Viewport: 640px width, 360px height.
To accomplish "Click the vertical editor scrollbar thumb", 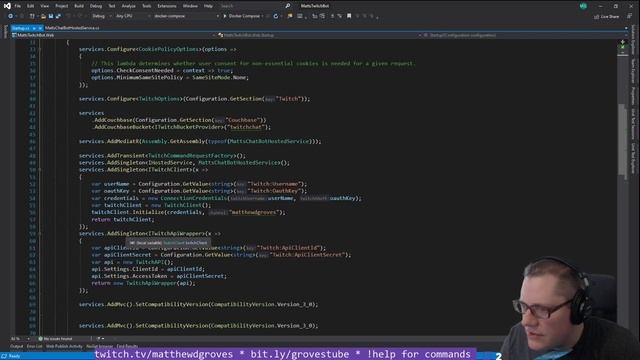I will click(x=622, y=140).
